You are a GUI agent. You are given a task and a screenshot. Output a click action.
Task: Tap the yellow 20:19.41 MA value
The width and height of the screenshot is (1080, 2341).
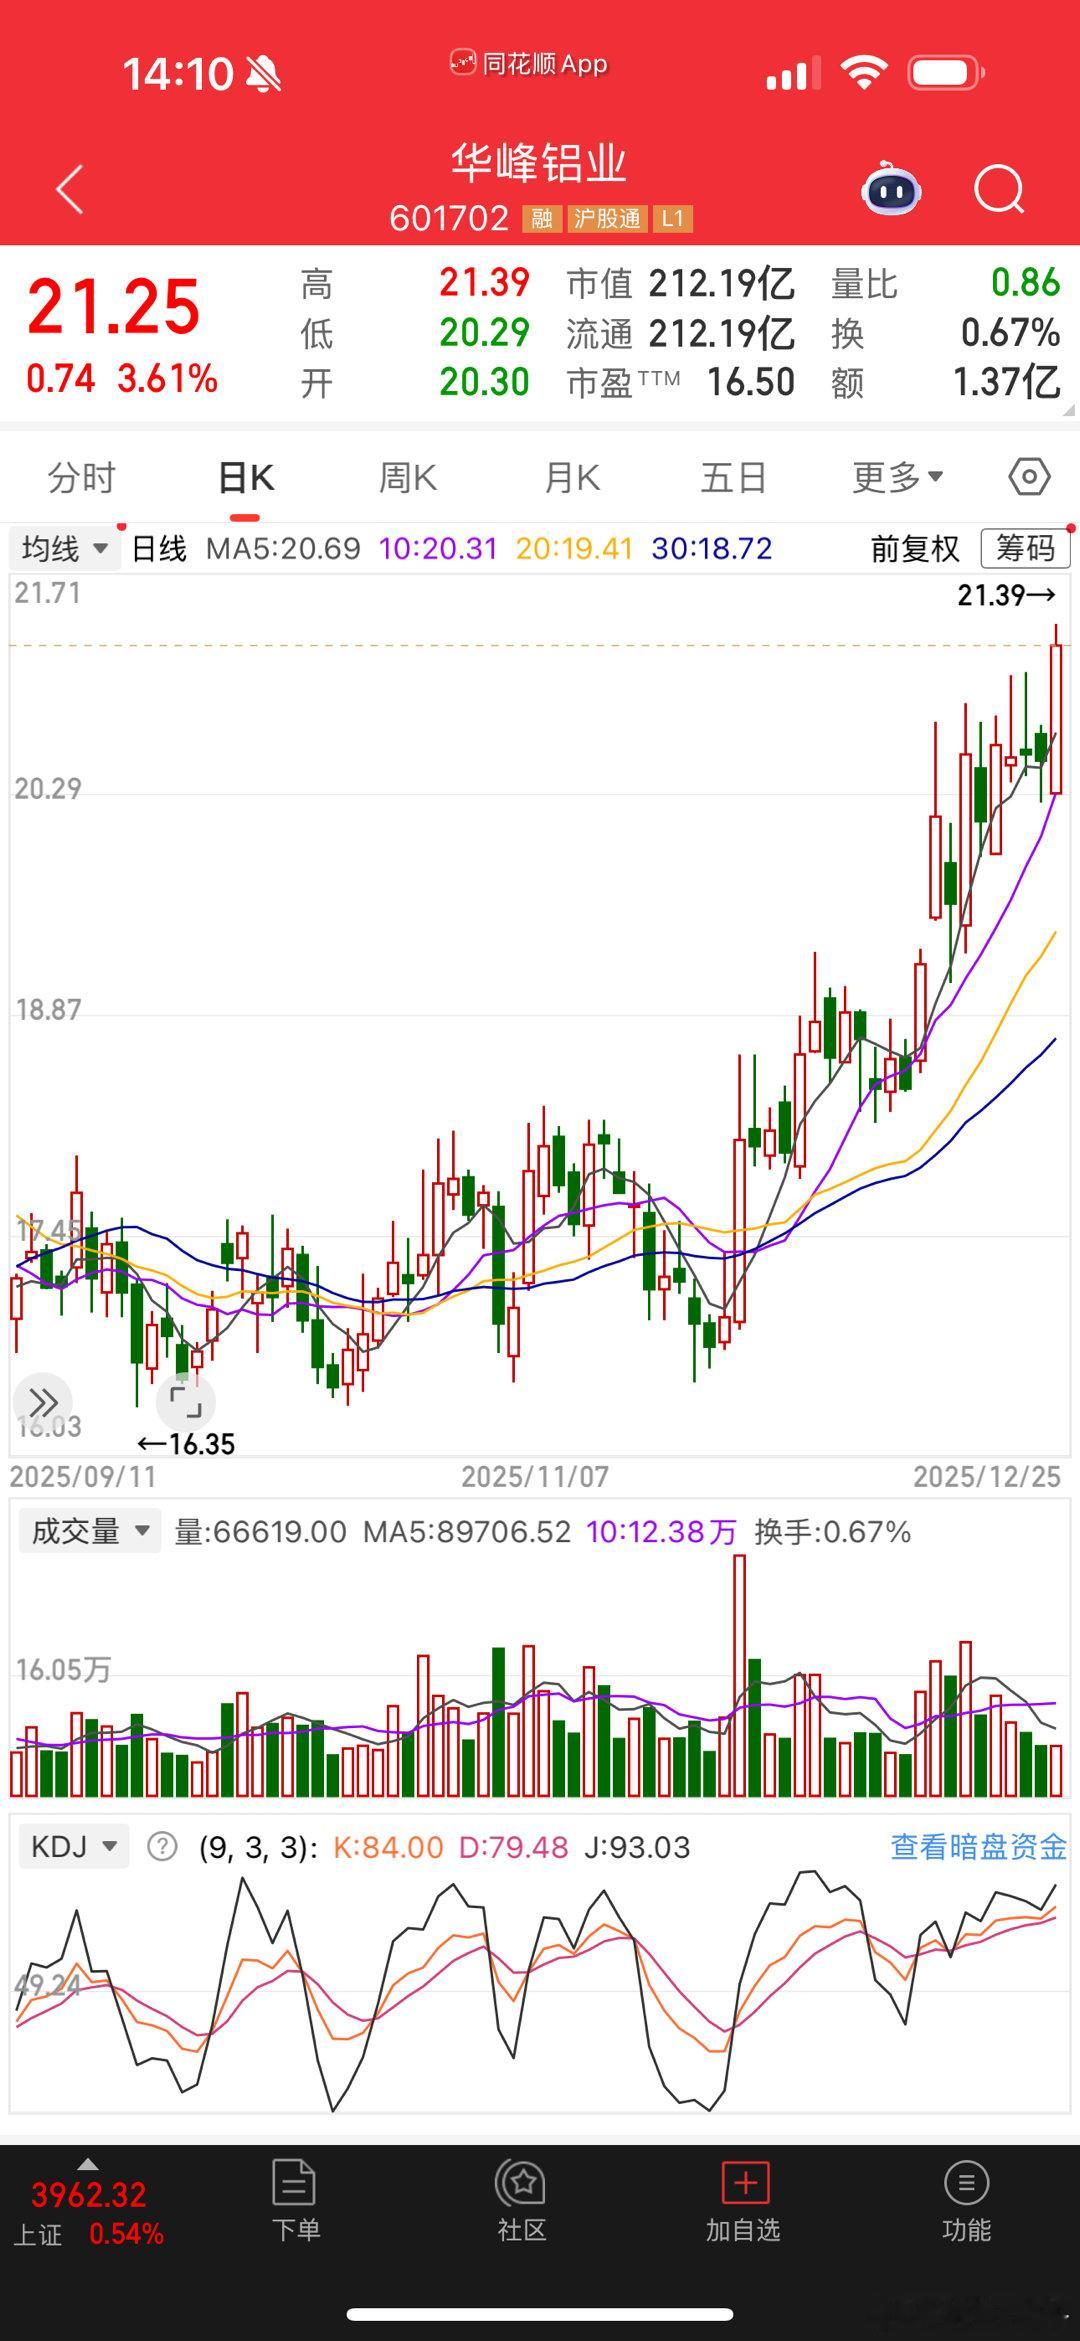tap(575, 549)
